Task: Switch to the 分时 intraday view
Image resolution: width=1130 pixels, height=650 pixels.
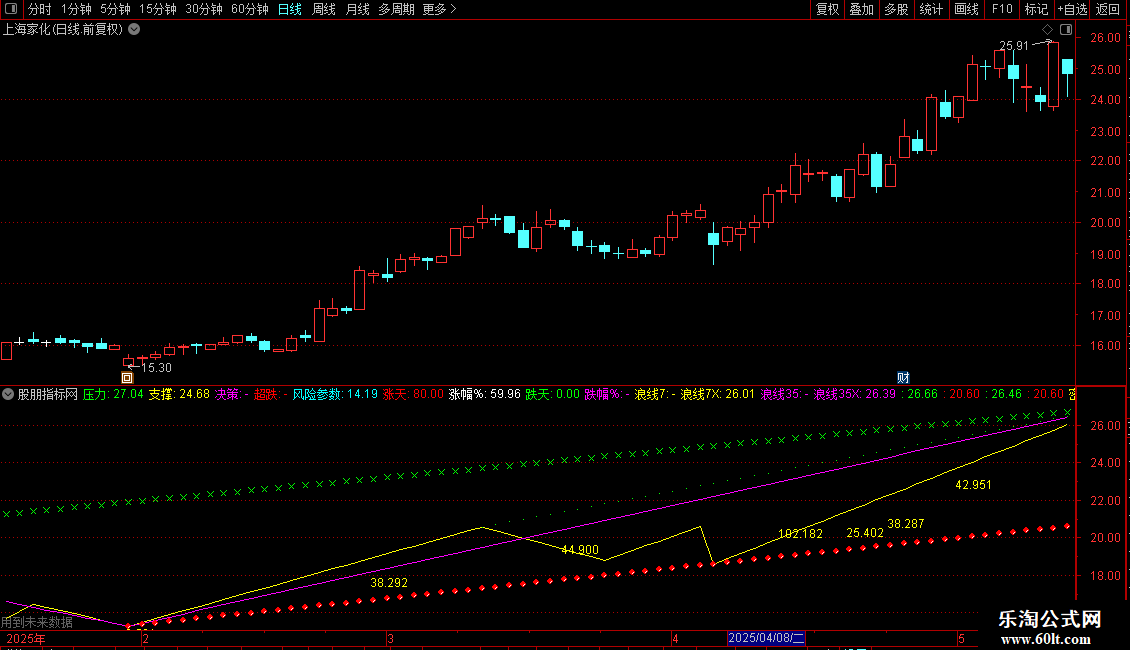Action: point(40,9)
